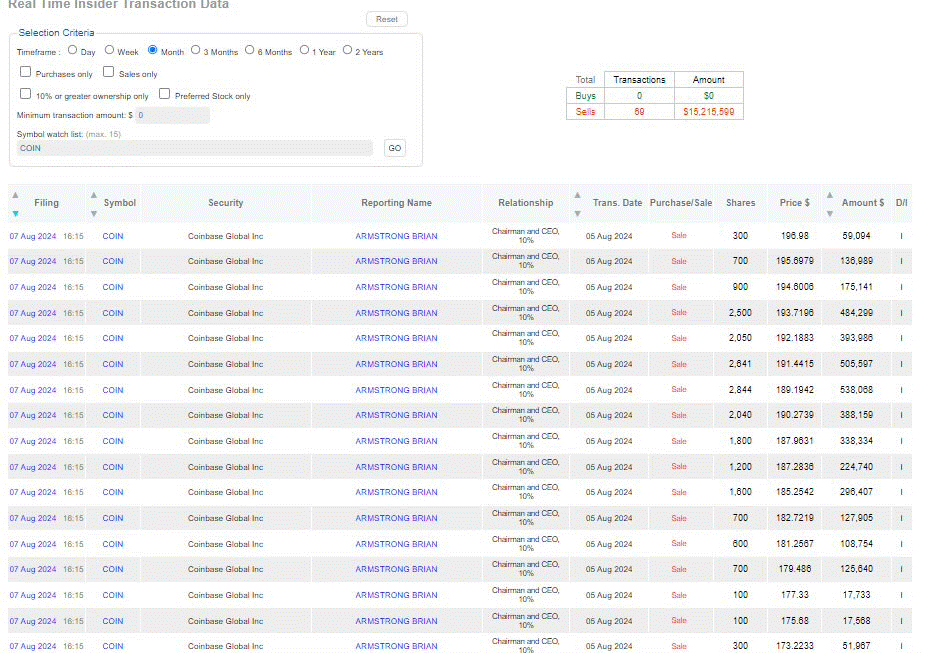Sort Amount $ column ascending arrow
933x653 pixels.
pos(829,194)
